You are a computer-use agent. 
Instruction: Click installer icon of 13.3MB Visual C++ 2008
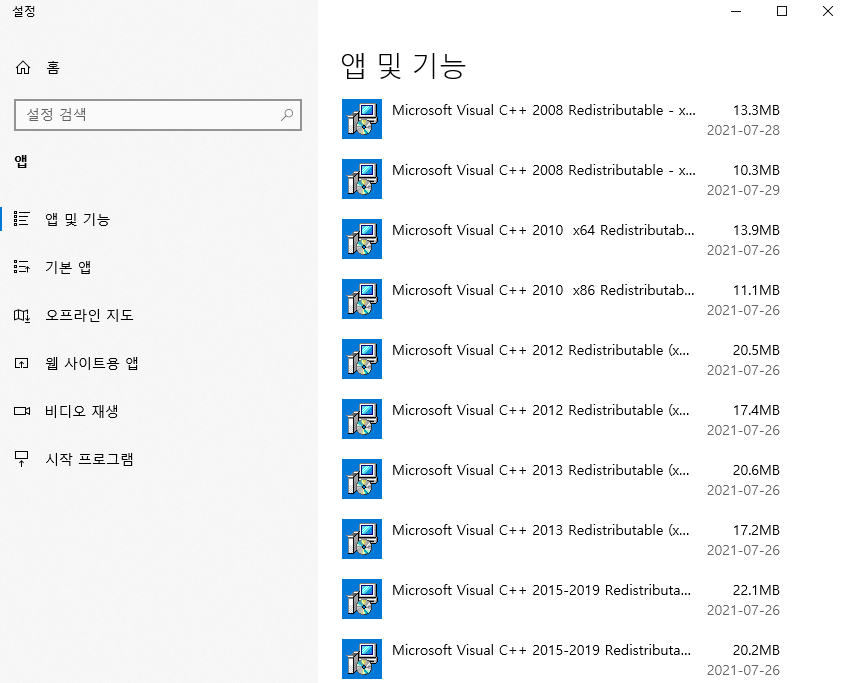tap(362, 119)
